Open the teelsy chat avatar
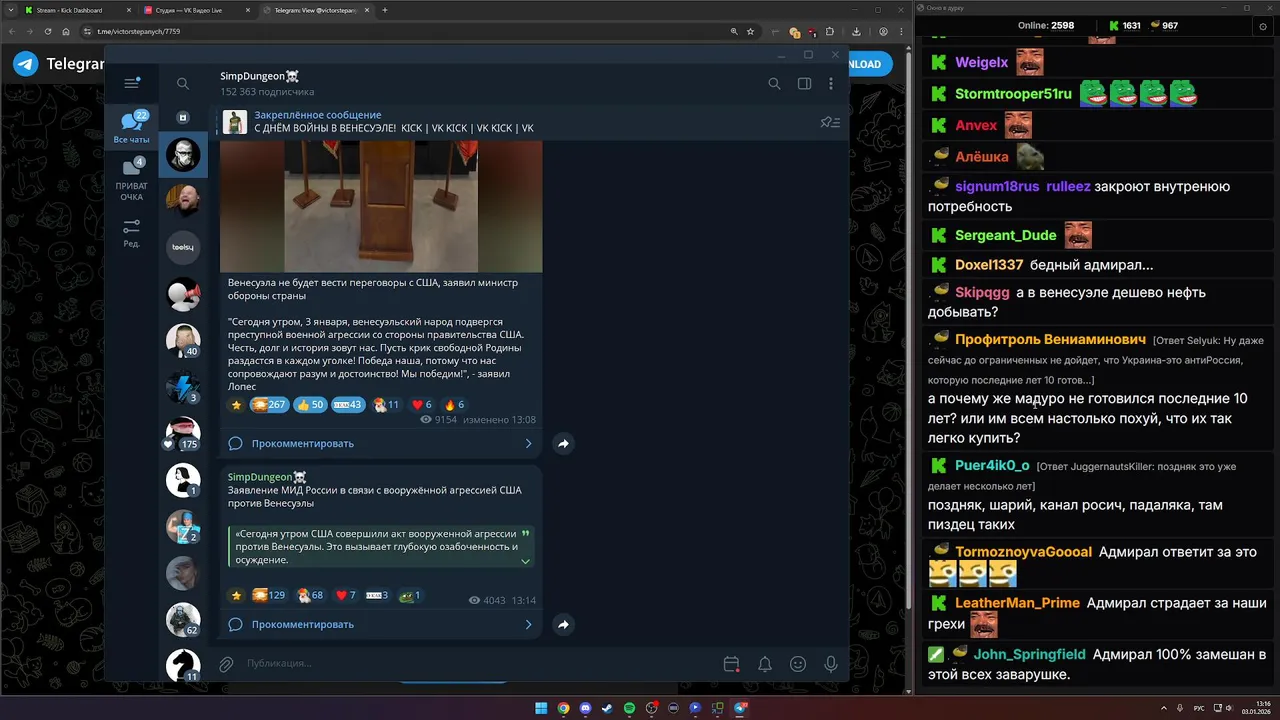 (x=183, y=247)
